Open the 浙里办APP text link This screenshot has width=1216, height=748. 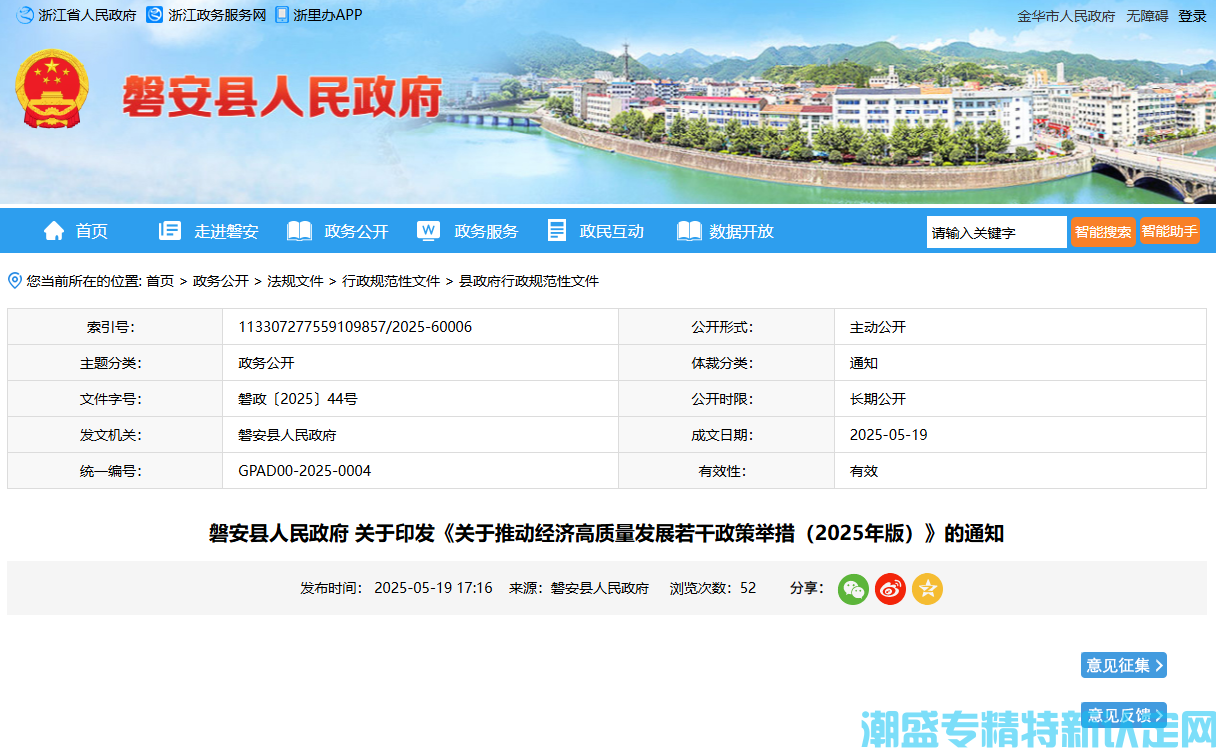pos(328,15)
